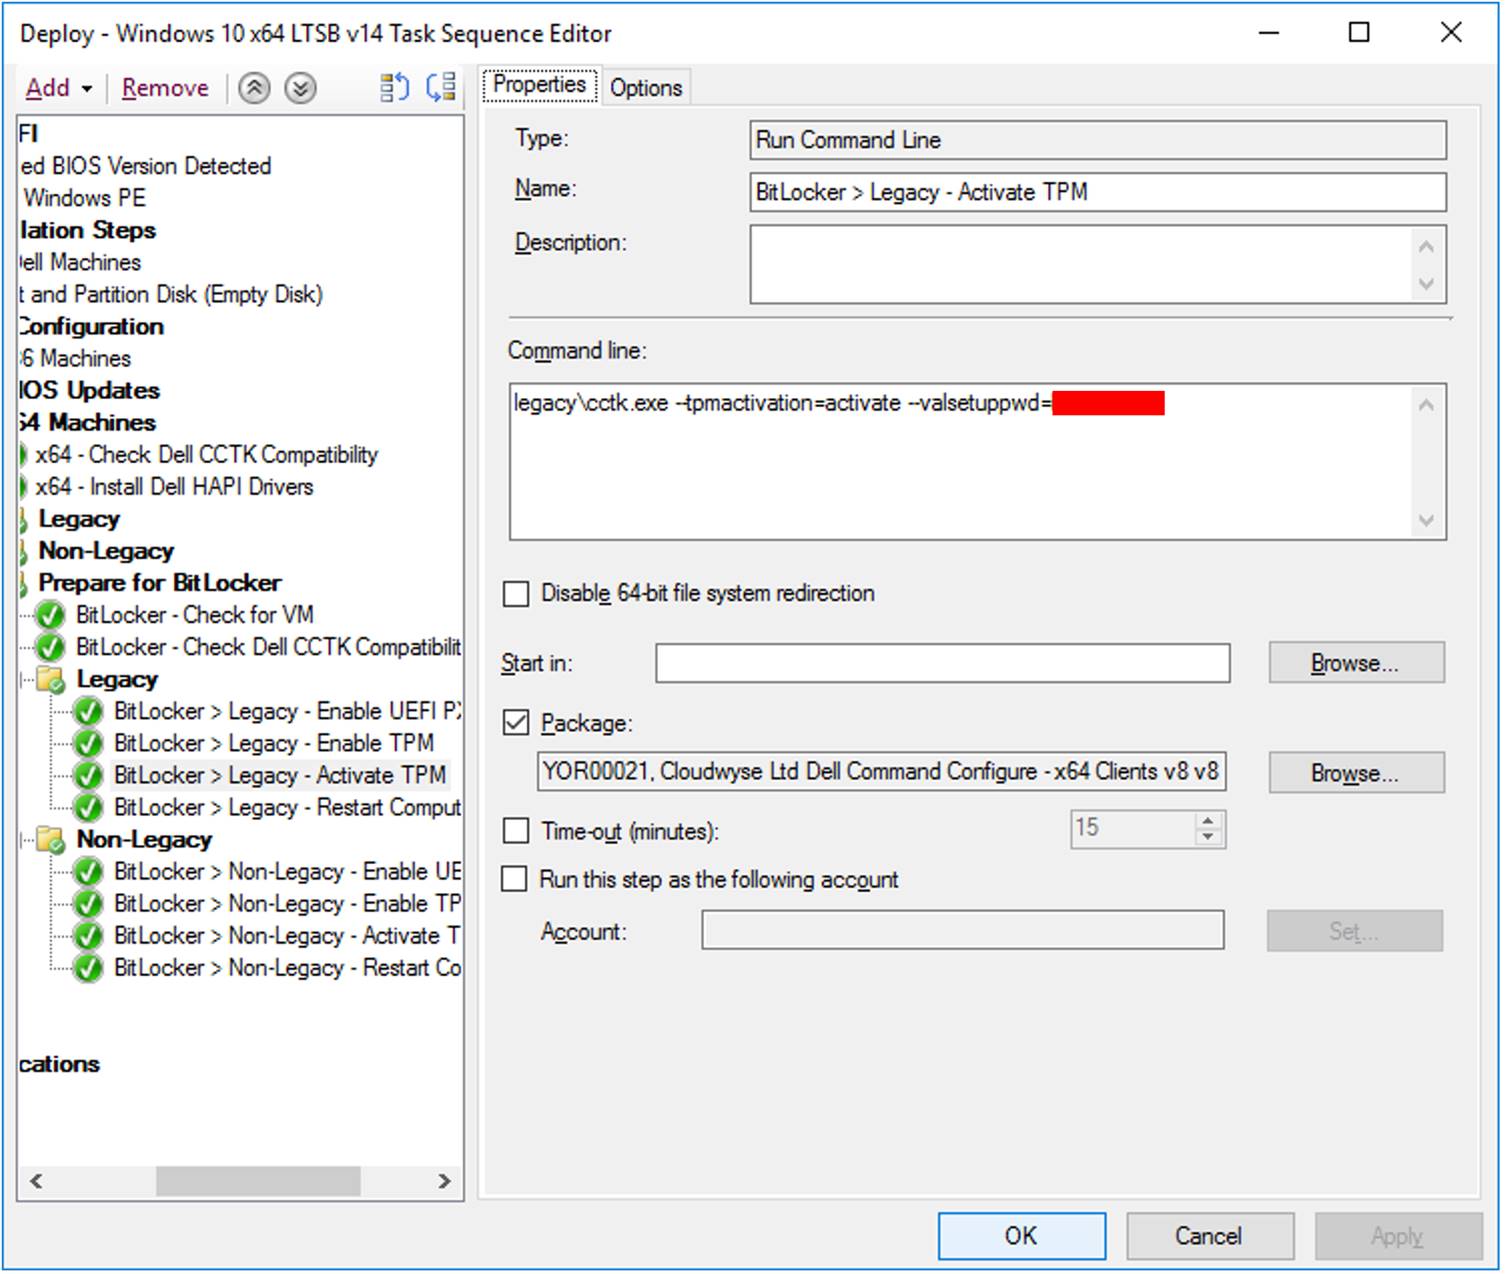Image resolution: width=1505 pixels, height=1274 pixels.
Task: Click the expand all steps toolbar icon
Action: click(394, 88)
